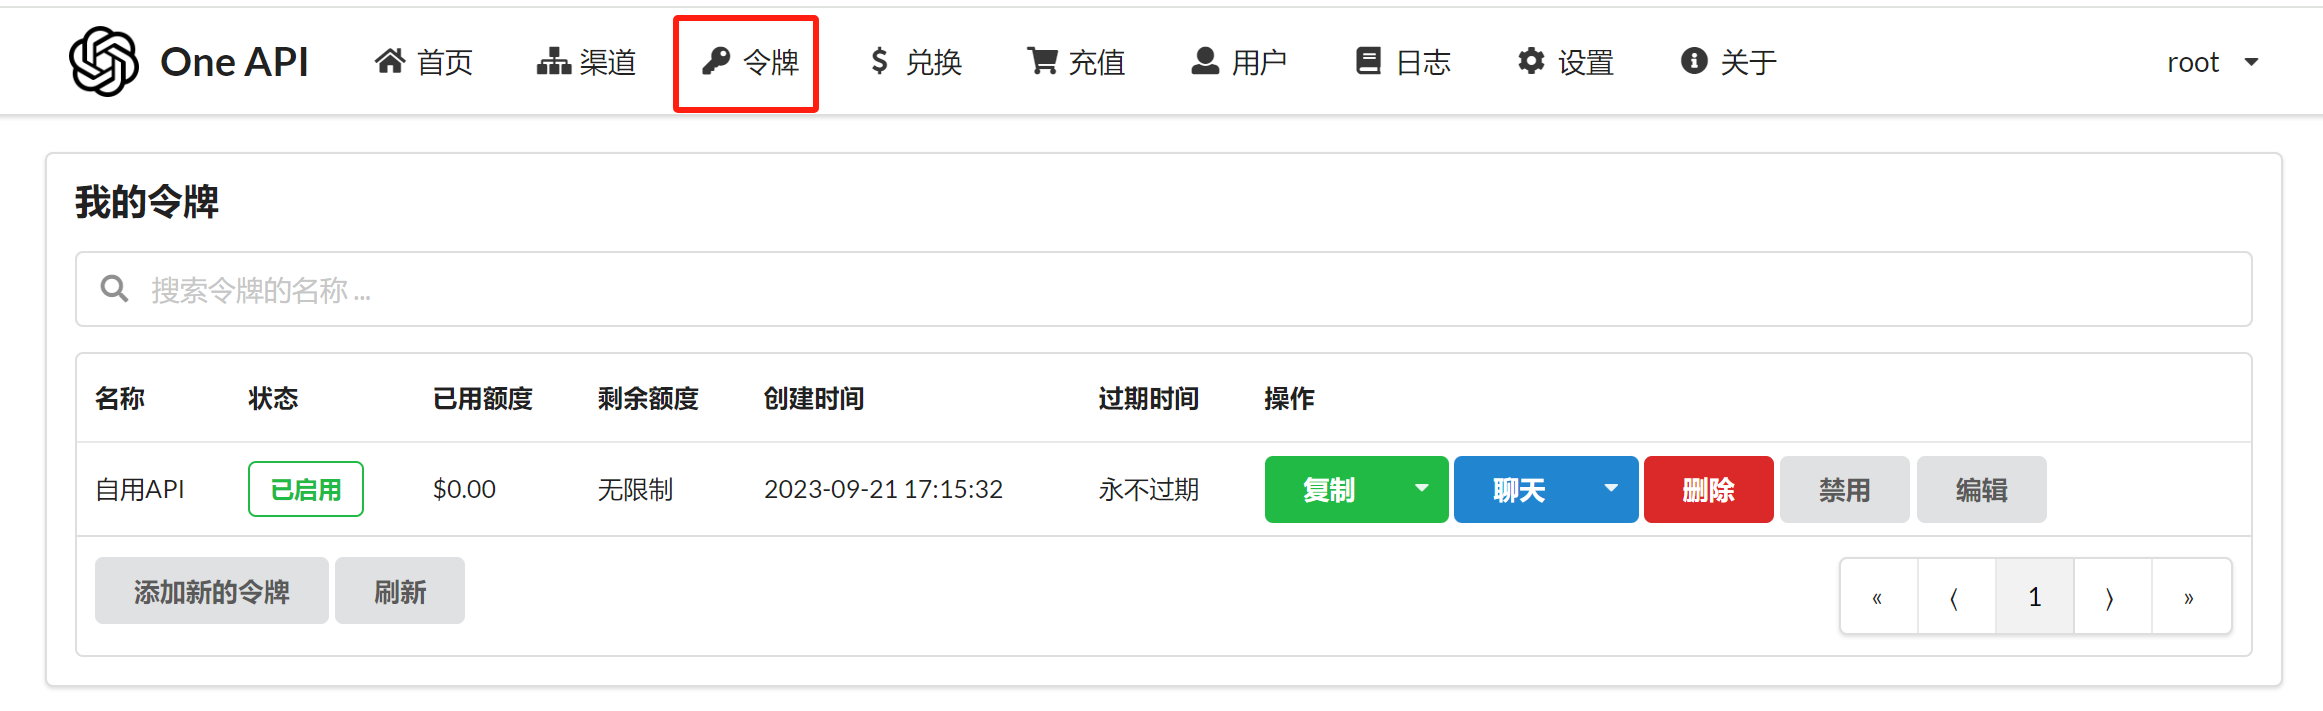Click the 过期时间 column header
Viewport: 2323px width, 711px height.
(1149, 398)
